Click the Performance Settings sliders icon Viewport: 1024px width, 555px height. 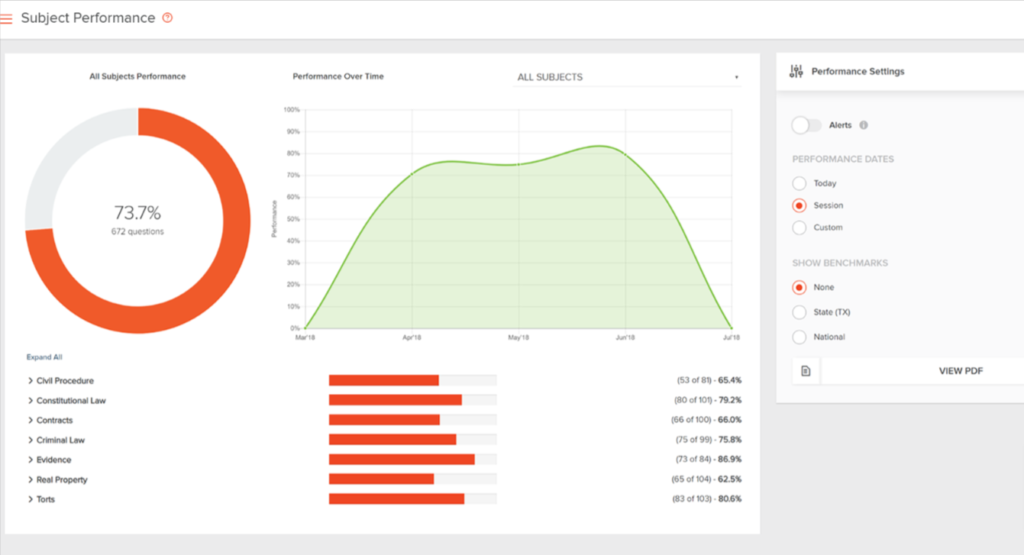796,72
